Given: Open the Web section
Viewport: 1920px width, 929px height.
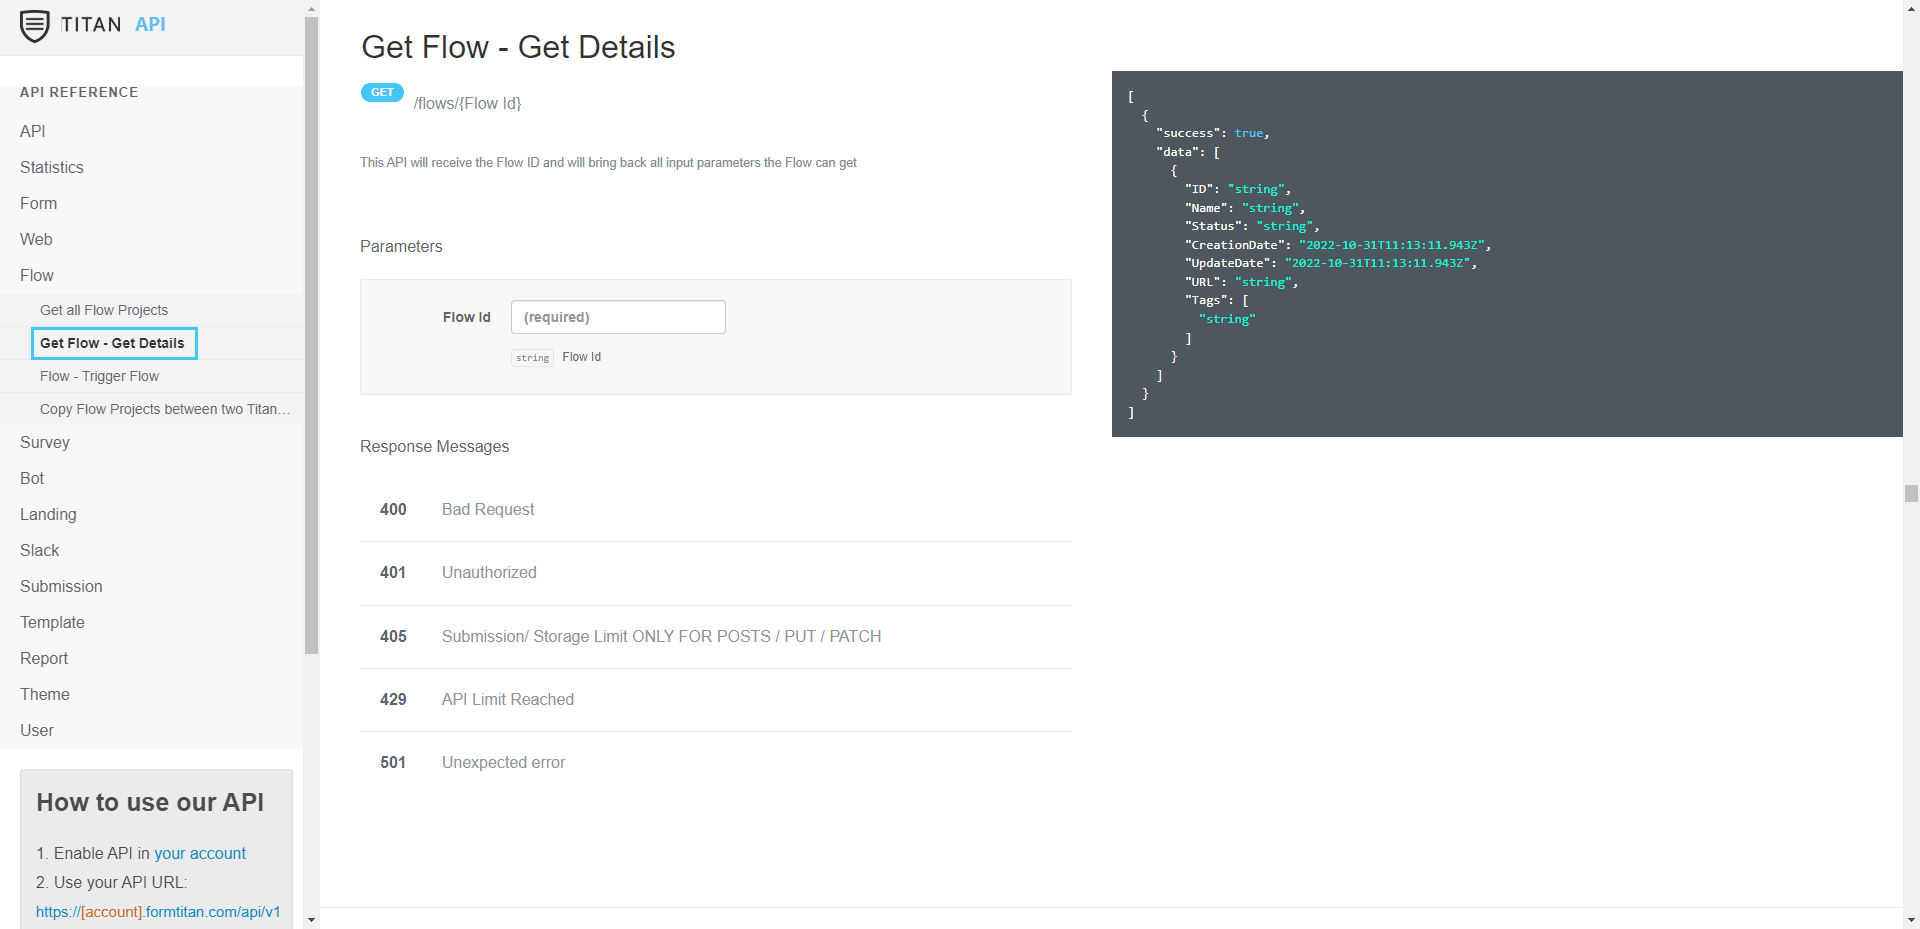Looking at the screenshot, I should click(x=36, y=239).
